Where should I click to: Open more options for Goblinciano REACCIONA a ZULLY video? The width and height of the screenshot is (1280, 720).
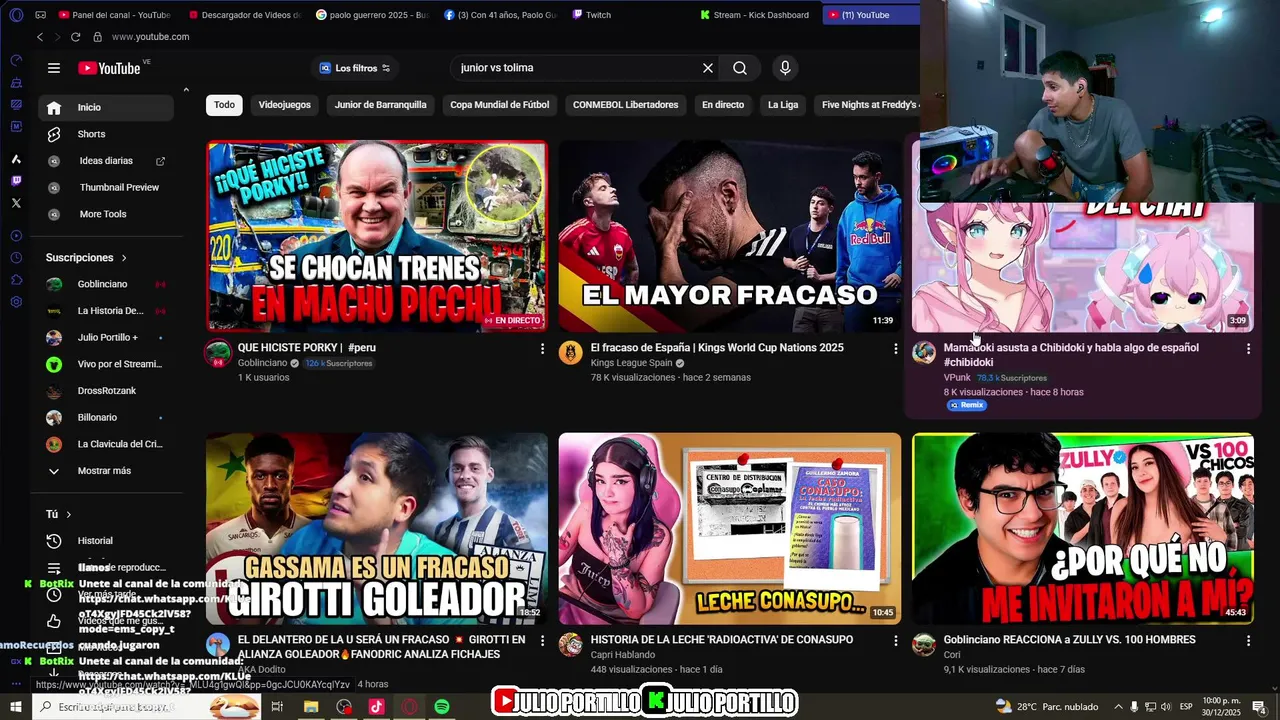point(1248,640)
